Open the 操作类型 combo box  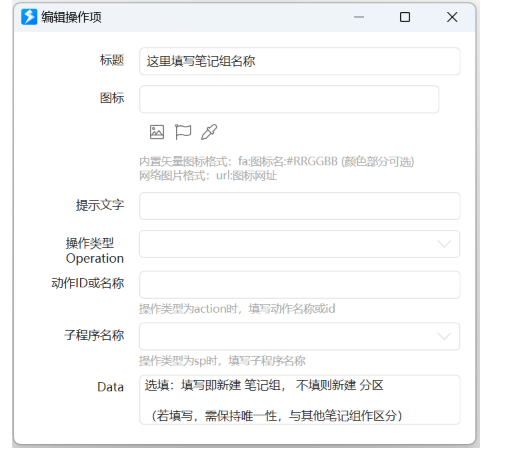[x=299, y=244]
